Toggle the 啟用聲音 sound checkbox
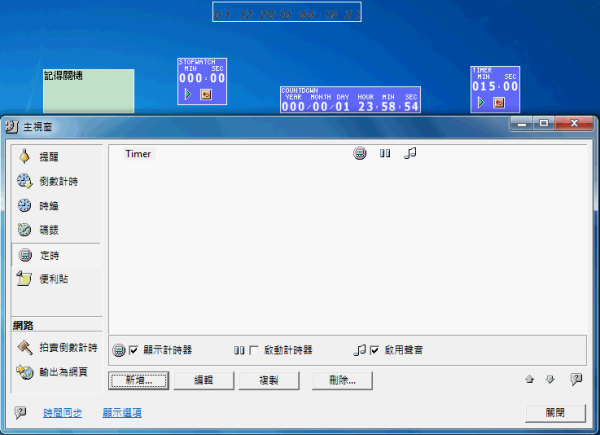 [x=375, y=350]
